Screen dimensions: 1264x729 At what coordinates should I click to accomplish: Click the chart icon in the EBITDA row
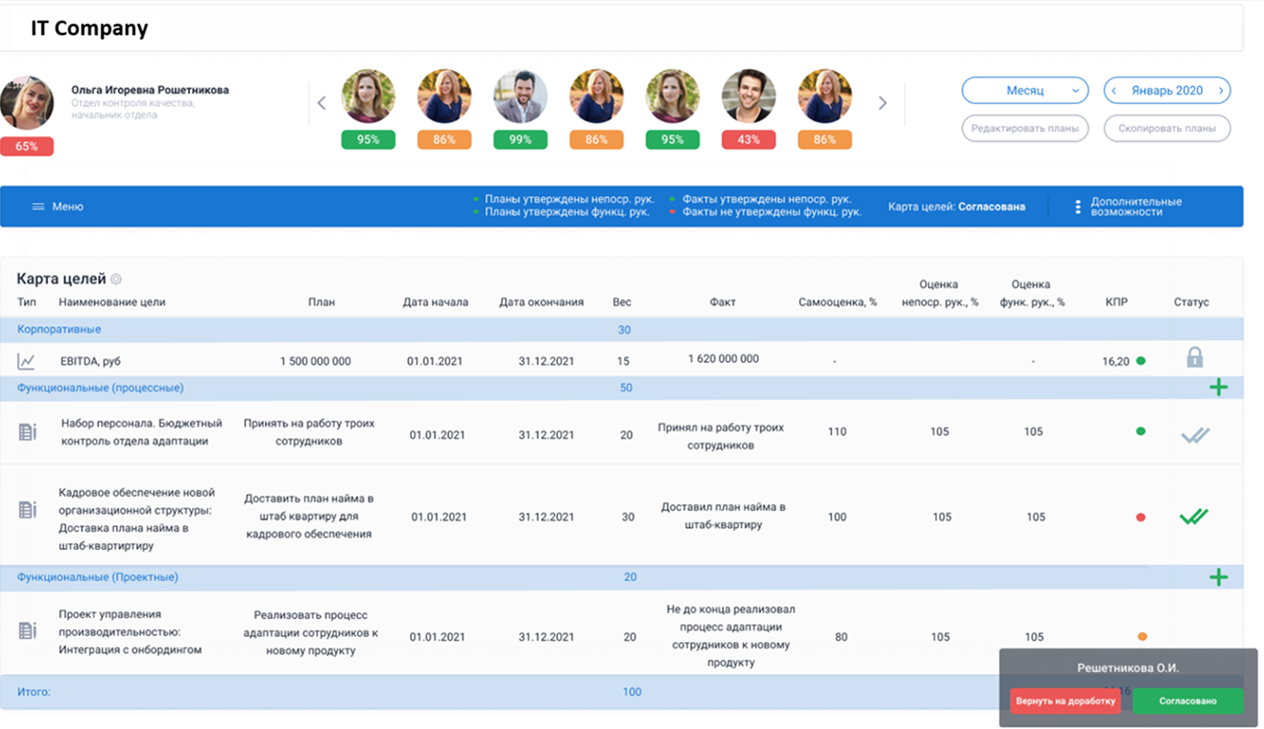click(x=26, y=361)
